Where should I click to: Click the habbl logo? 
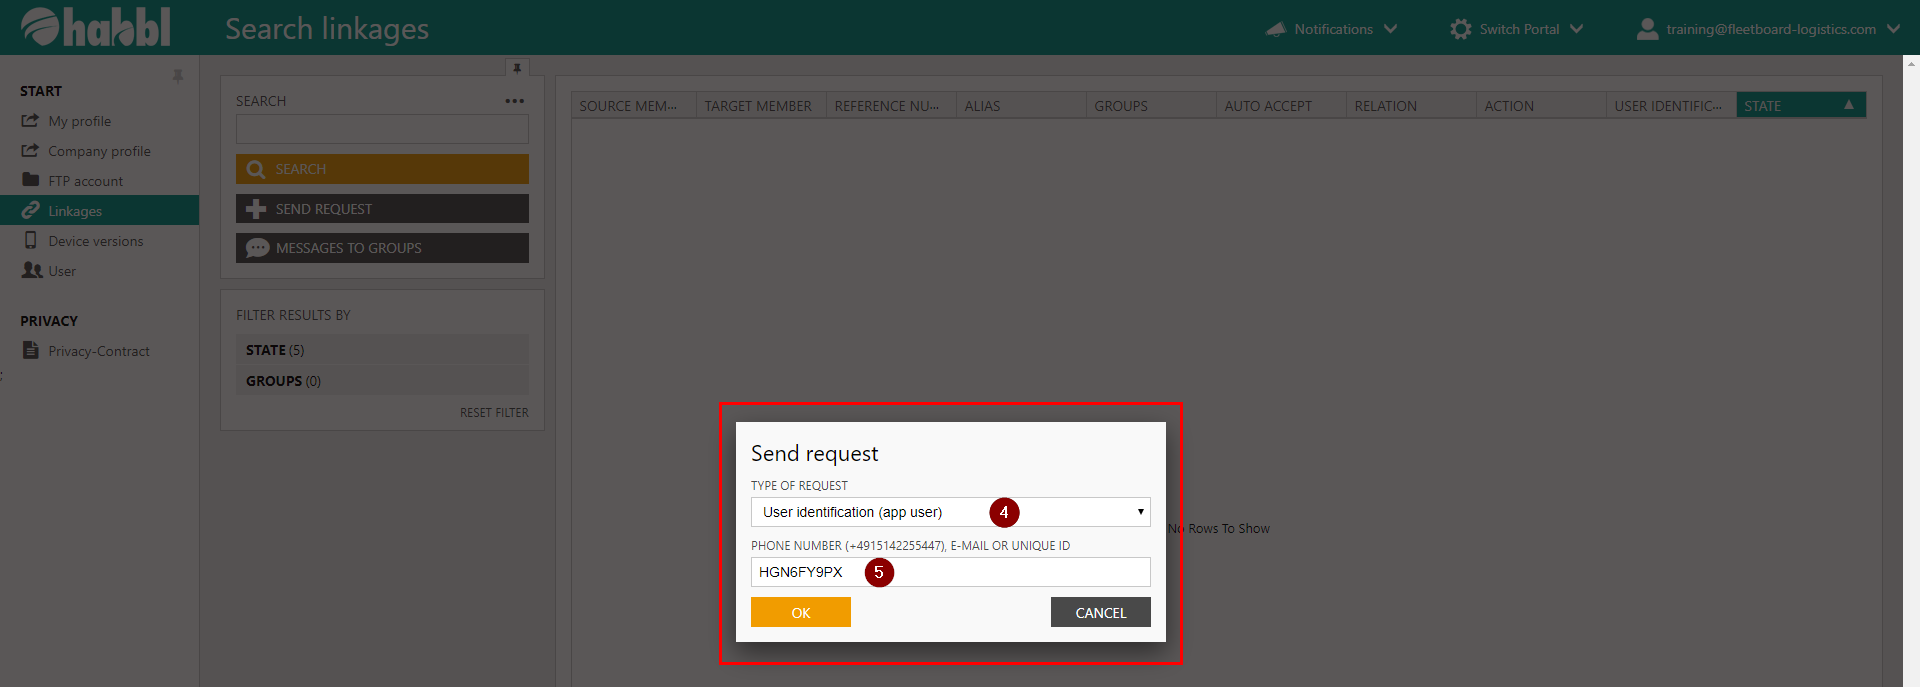coord(96,27)
